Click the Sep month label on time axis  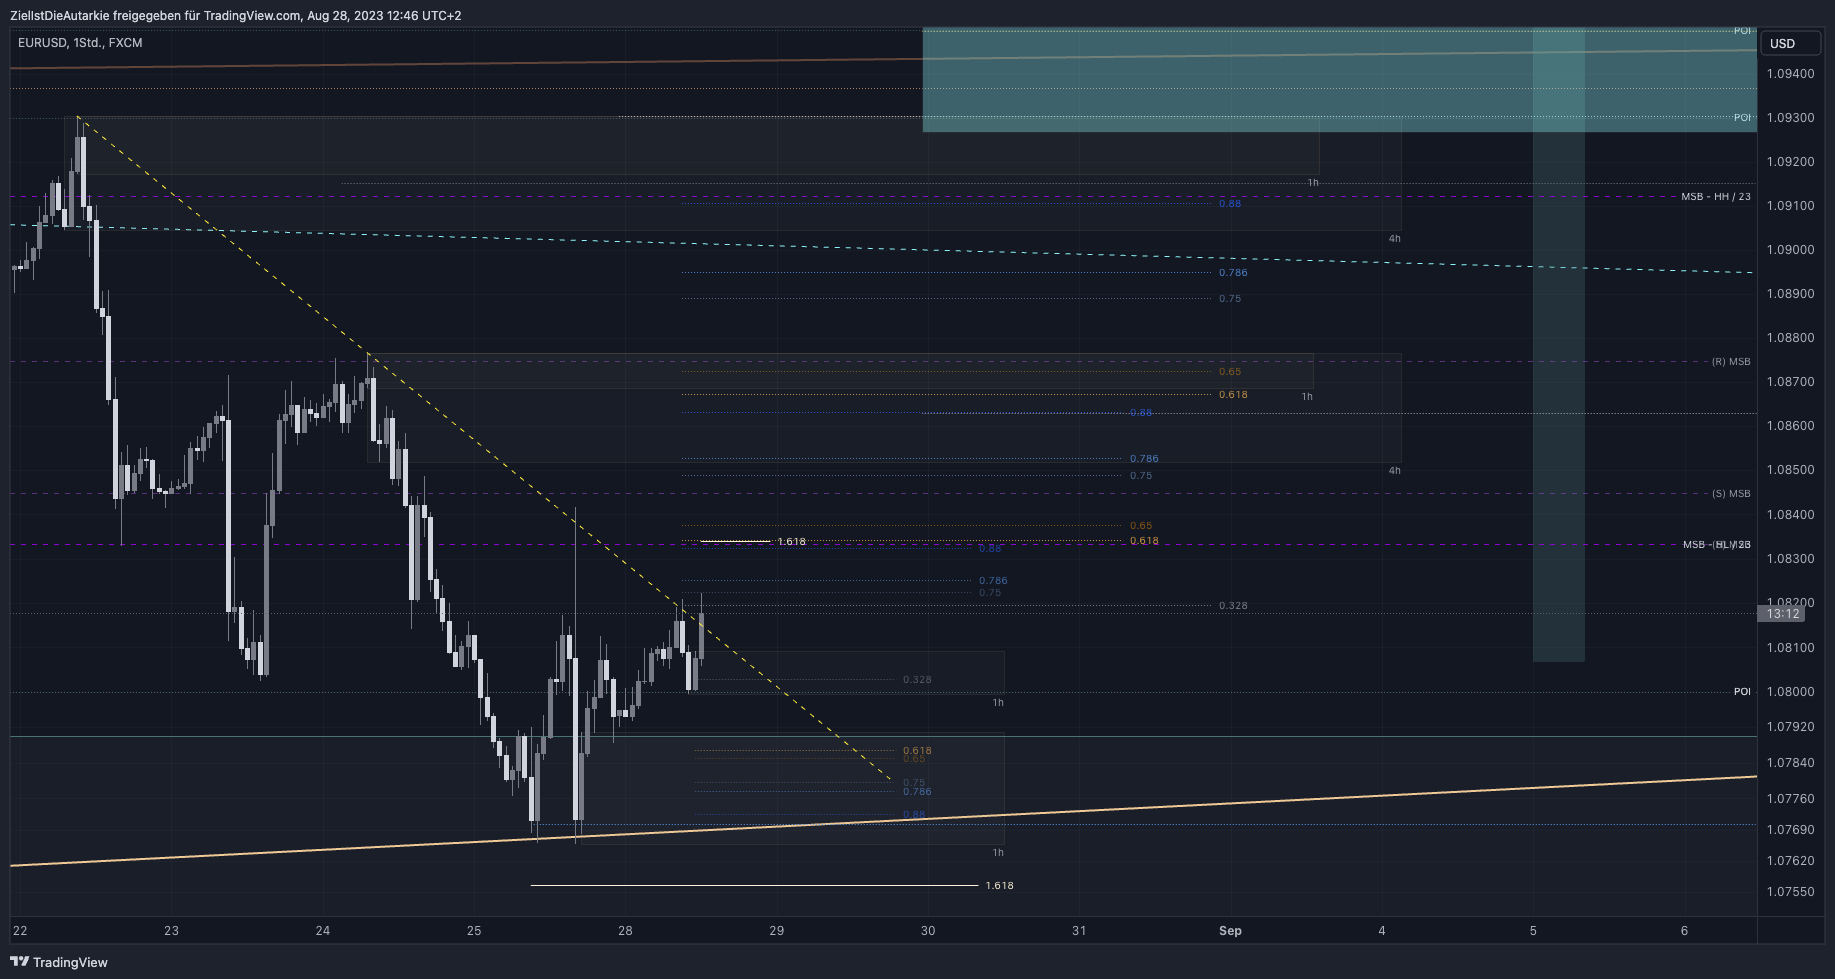click(x=1230, y=931)
